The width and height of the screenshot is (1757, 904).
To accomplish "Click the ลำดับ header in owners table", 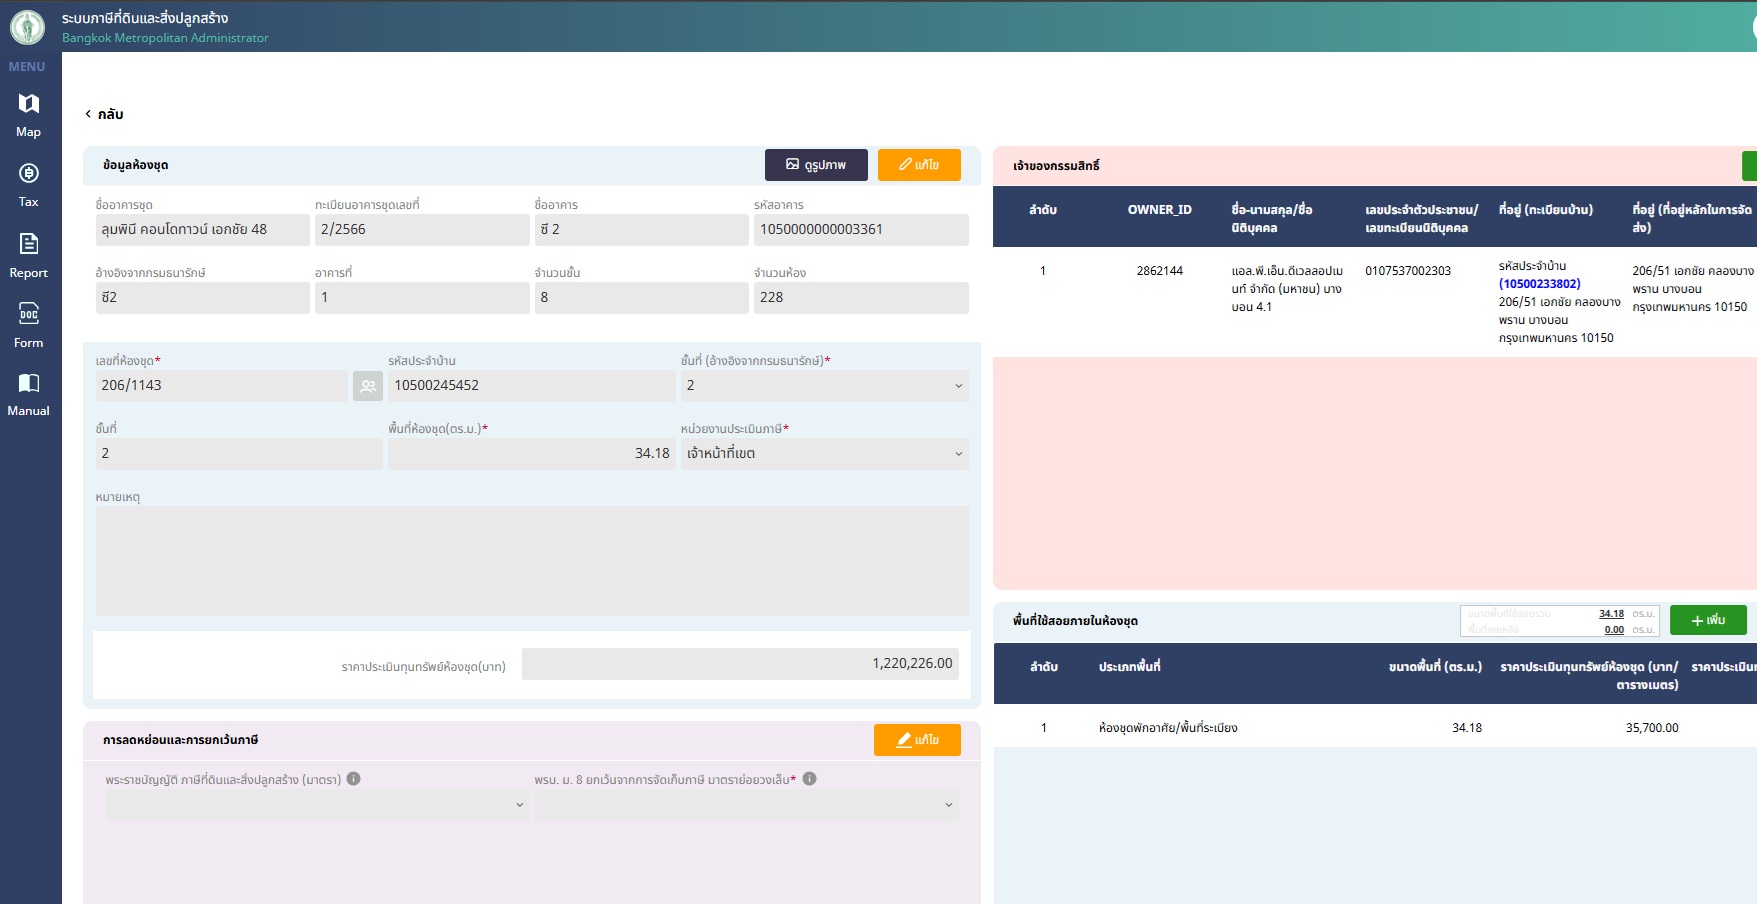I will [1043, 210].
